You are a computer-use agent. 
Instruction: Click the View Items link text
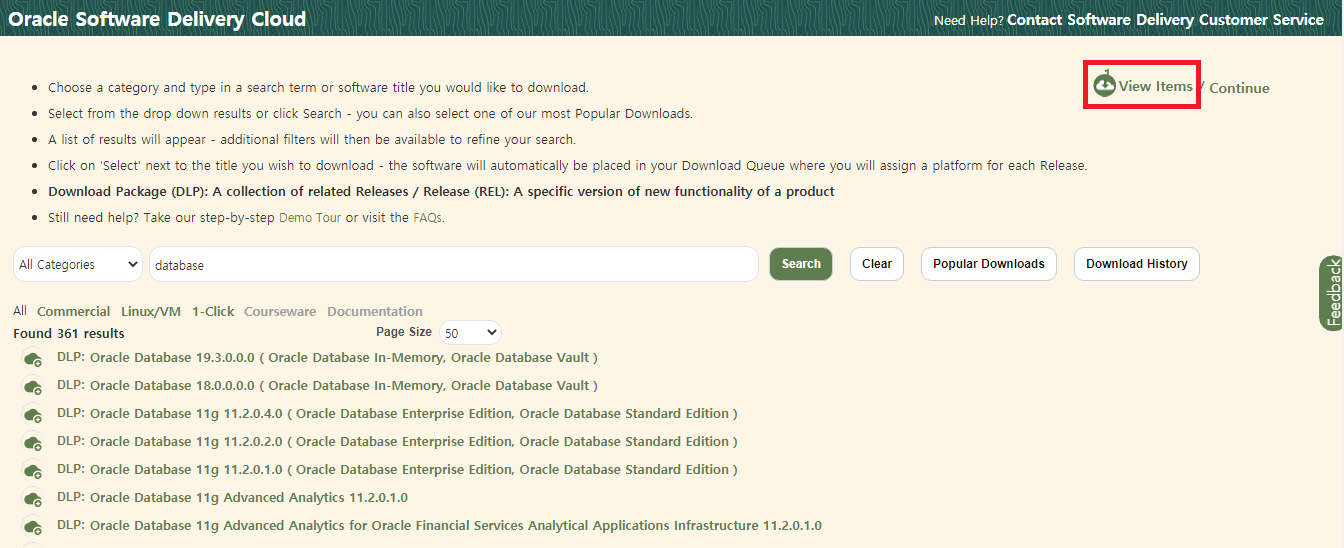[x=1156, y=86]
